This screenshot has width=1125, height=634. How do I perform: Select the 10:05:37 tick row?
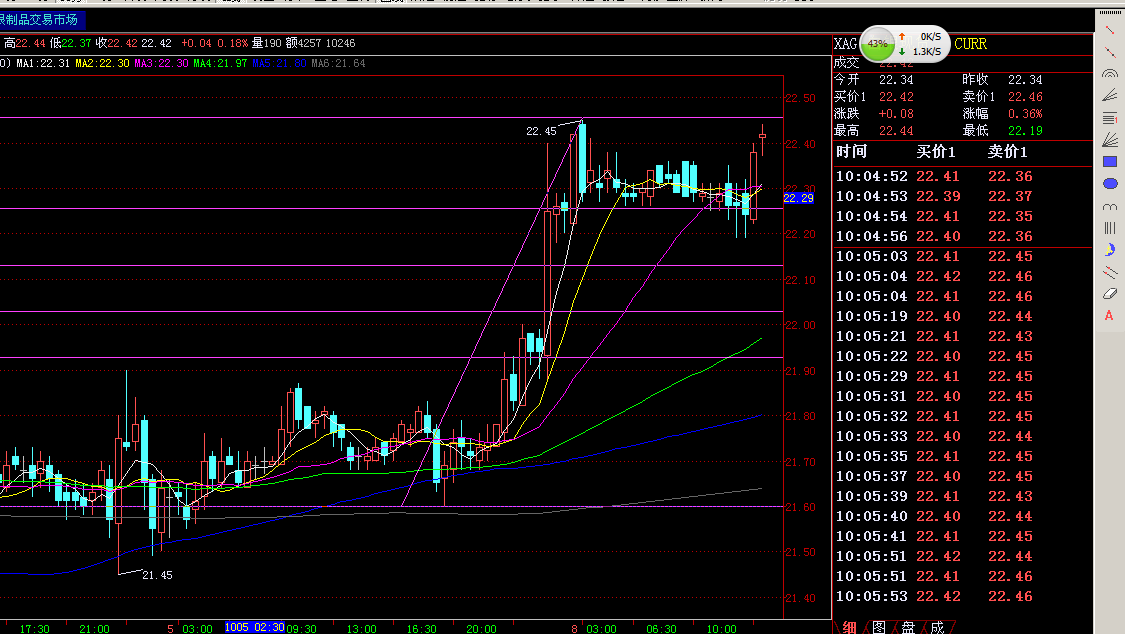962,476
